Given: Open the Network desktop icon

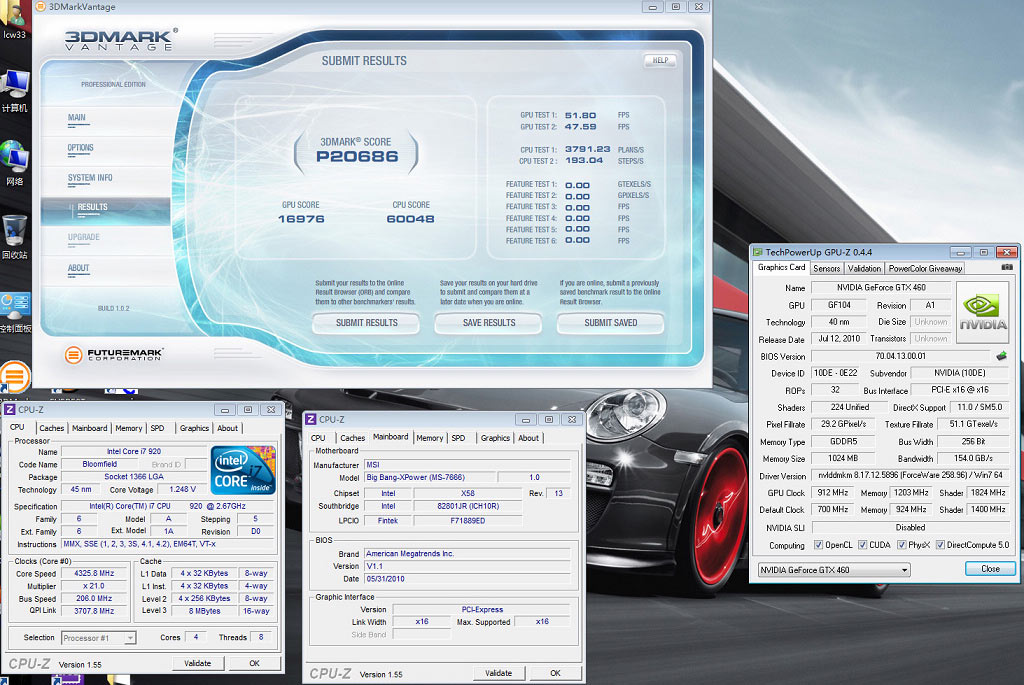Looking at the screenshot, I should point(15,157).
